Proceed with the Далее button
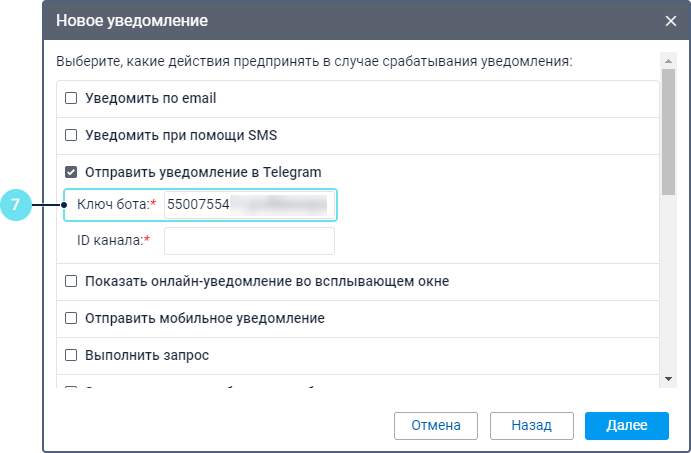The height and width of the screenshot is (453, 691). click(x=627, y=425)
